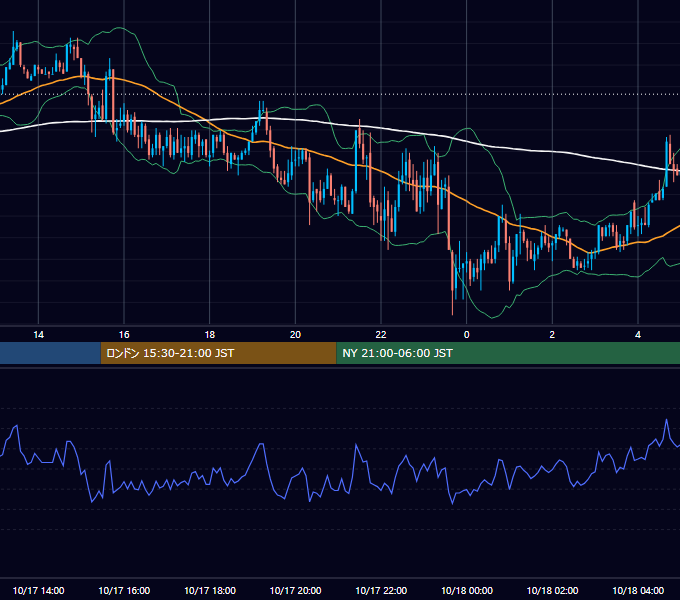The width and height of the screenshot is (680, 600).
Task: Click the 10/18 04:00 time label
Action: (x=638, y=590)
